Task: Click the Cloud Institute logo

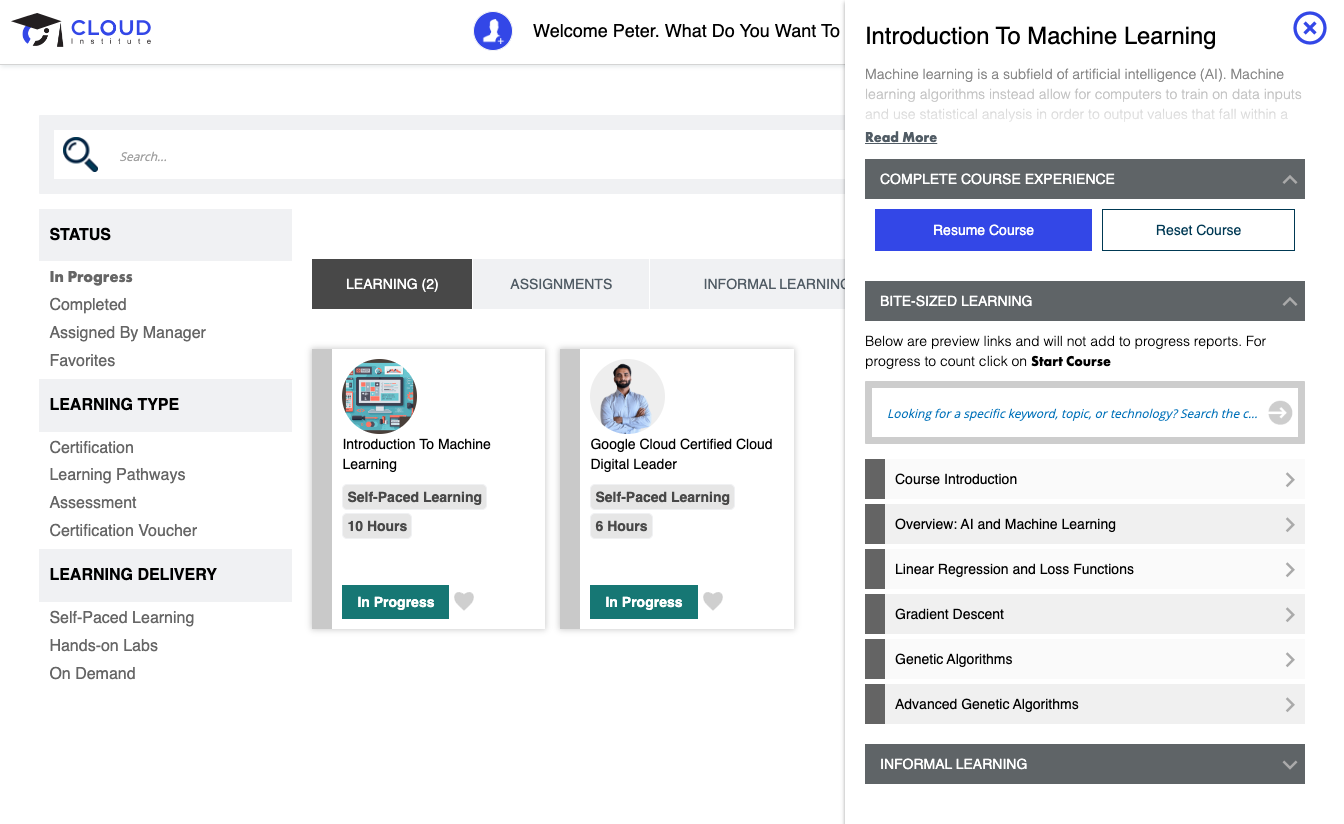Action: [x=83, y=29]
